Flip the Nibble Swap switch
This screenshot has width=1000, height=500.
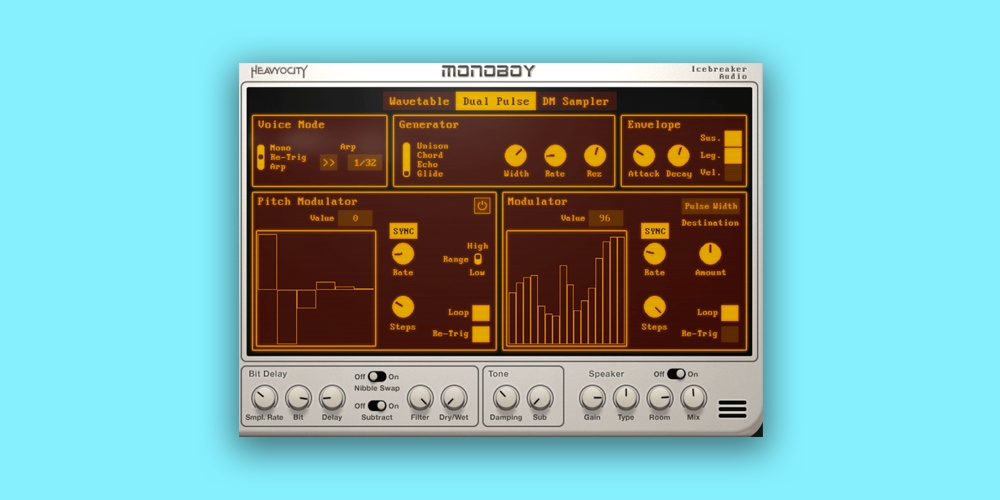(377, 376)
